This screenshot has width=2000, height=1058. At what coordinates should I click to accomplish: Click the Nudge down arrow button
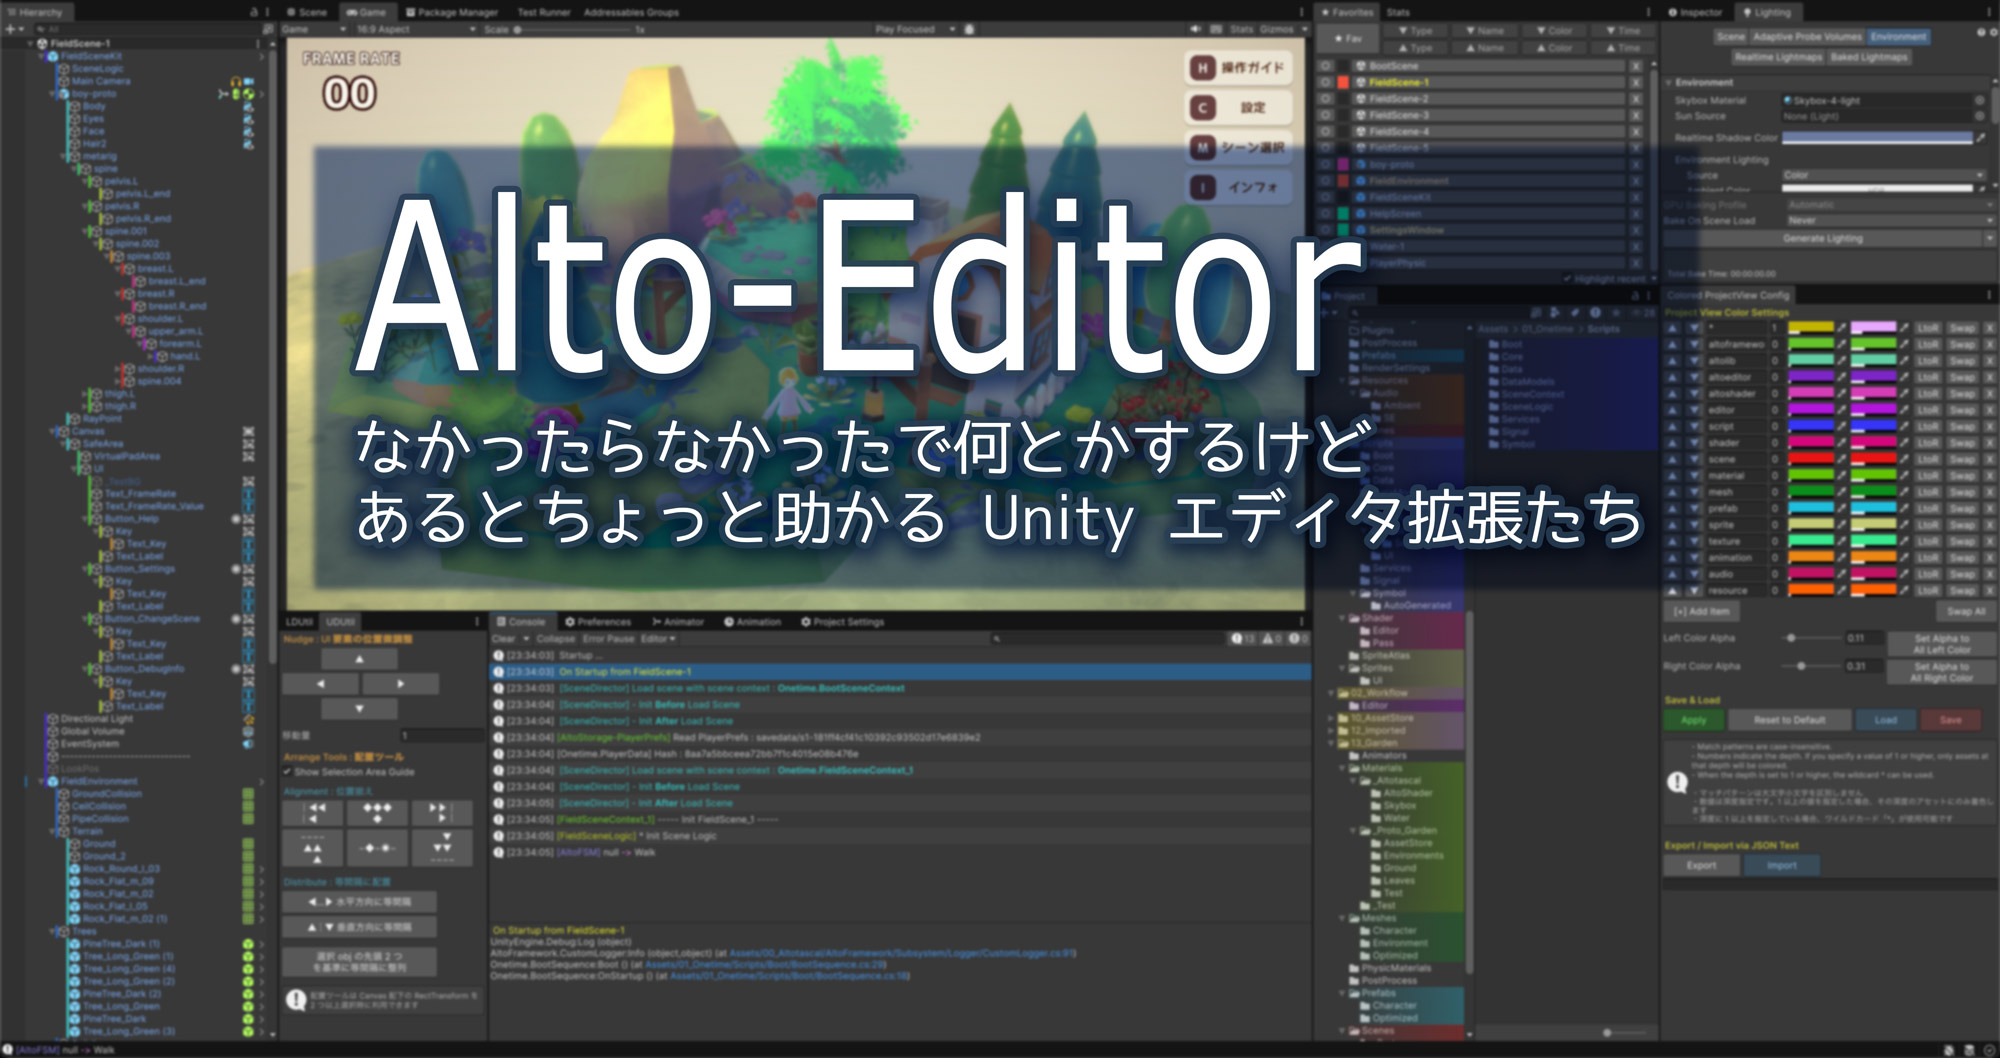point(360,708)
